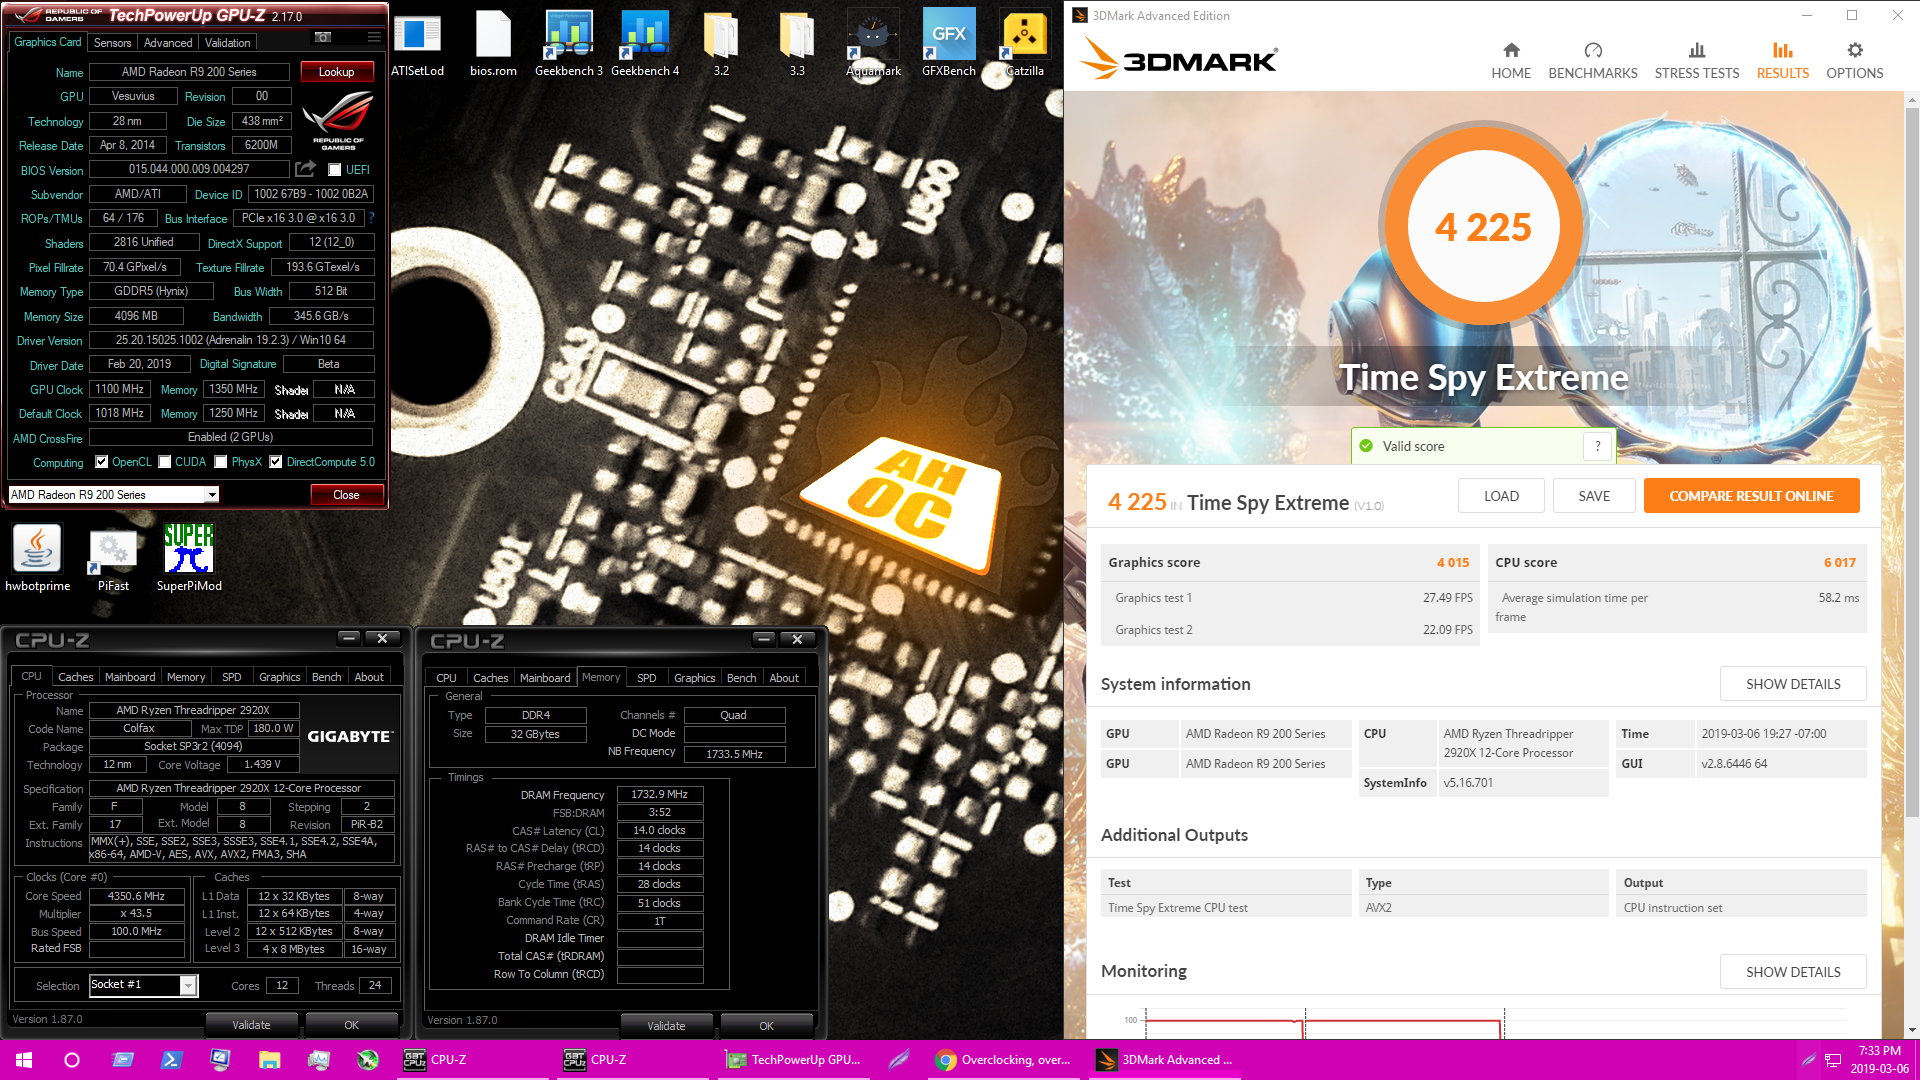Image resolution: width=1920 pixels, height=1080 pixels.
Task: Toggle the PhysX checkbox in GPU-Z
Action: [221, 462]
